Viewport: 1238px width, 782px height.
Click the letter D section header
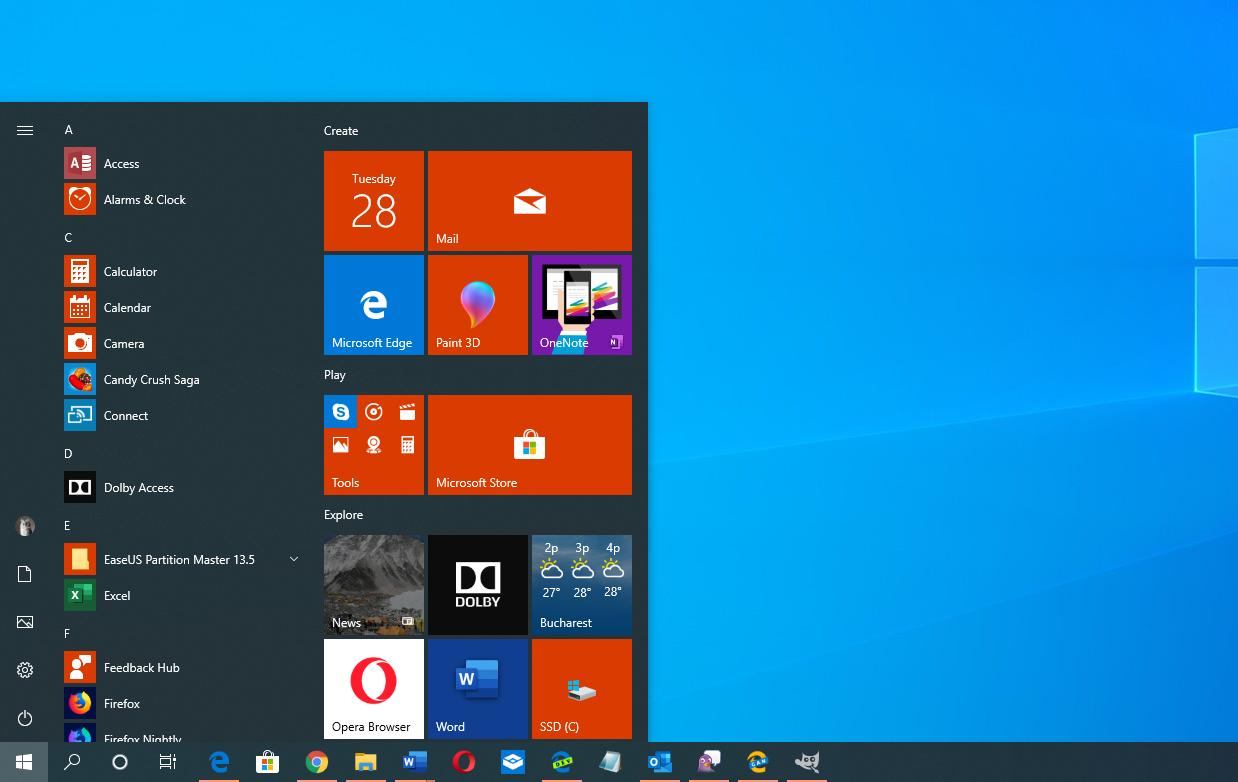point(69,454)
